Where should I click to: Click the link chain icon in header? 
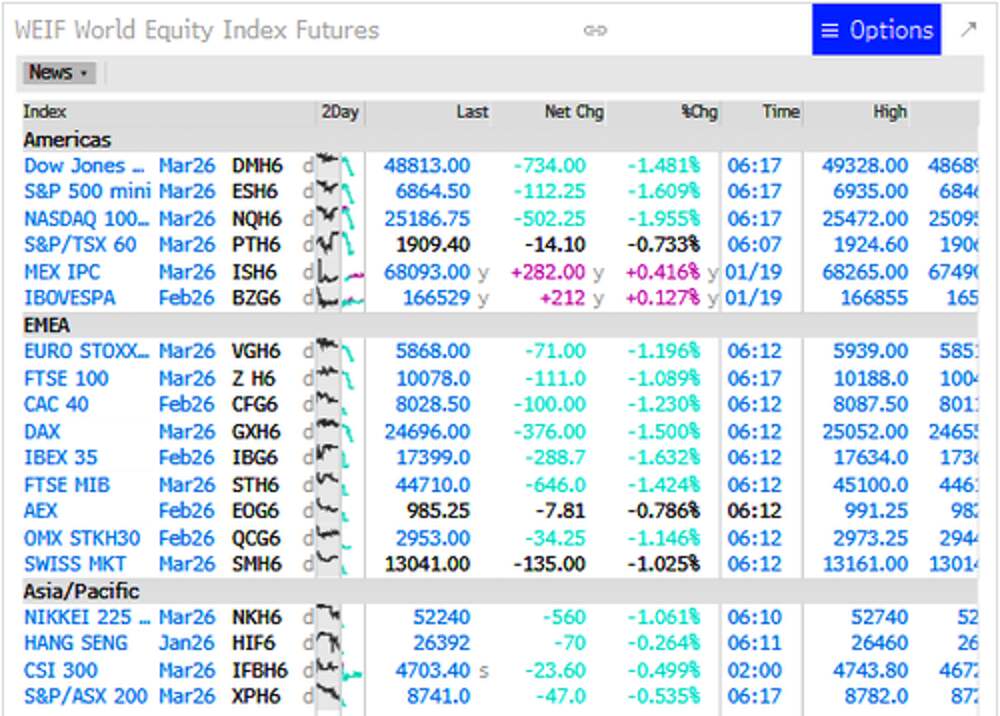[595, 30]
